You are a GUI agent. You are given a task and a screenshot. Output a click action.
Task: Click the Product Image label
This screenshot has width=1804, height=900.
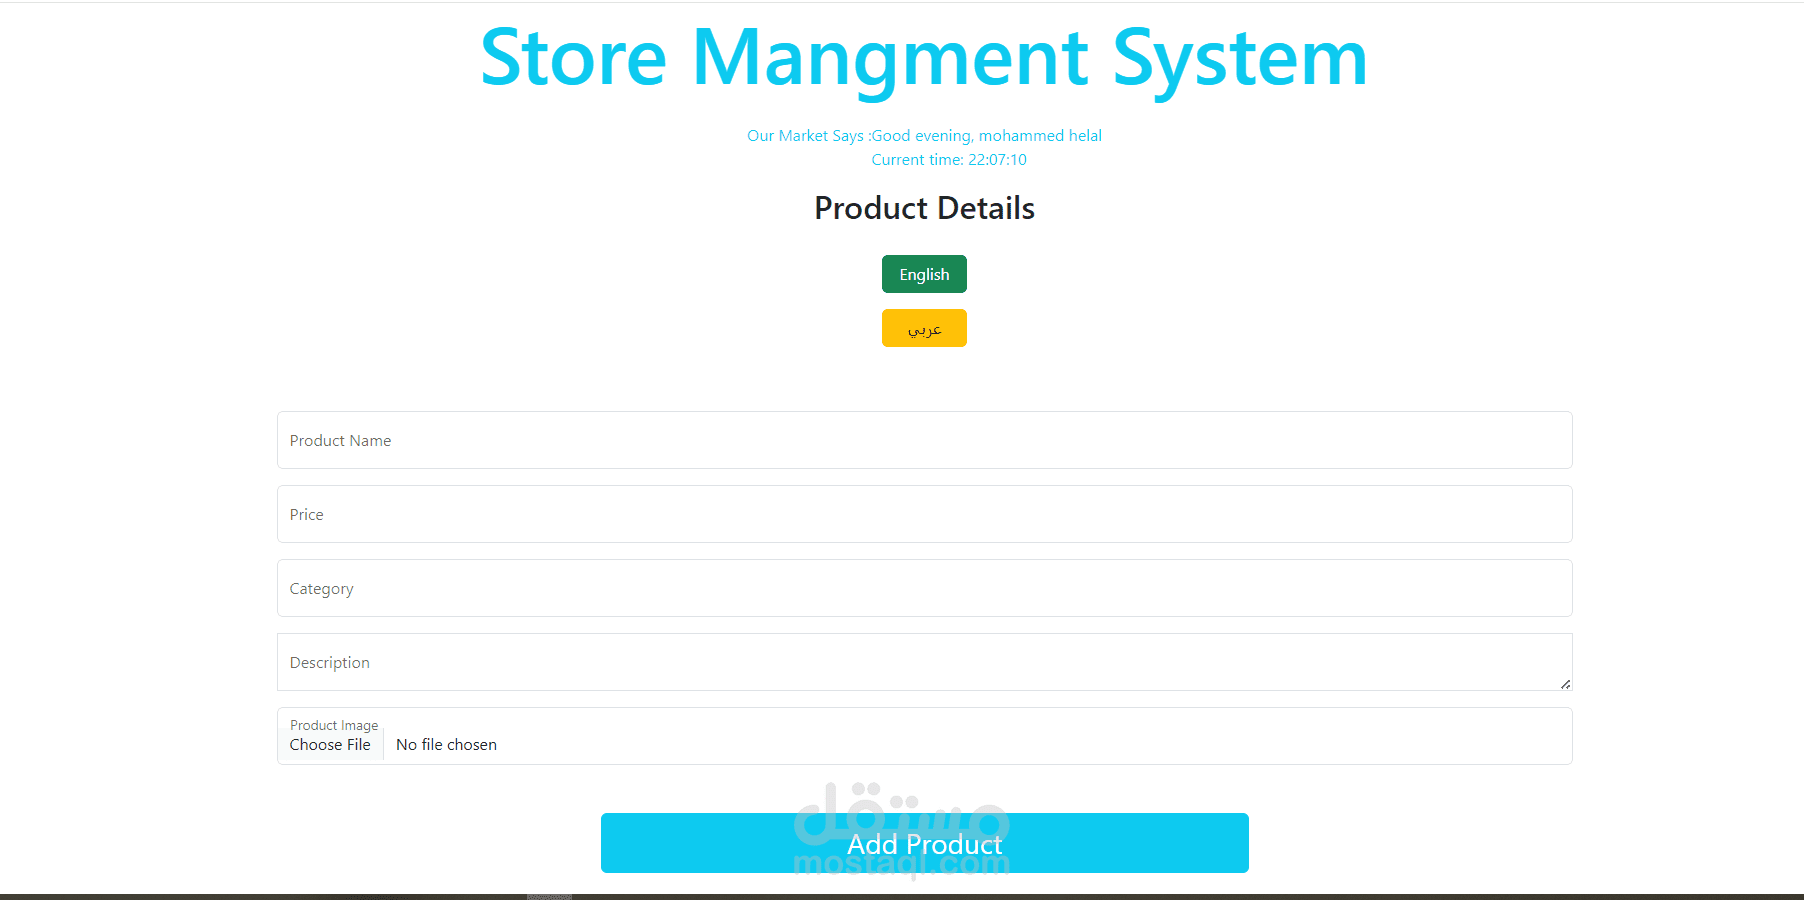[333, 725]
